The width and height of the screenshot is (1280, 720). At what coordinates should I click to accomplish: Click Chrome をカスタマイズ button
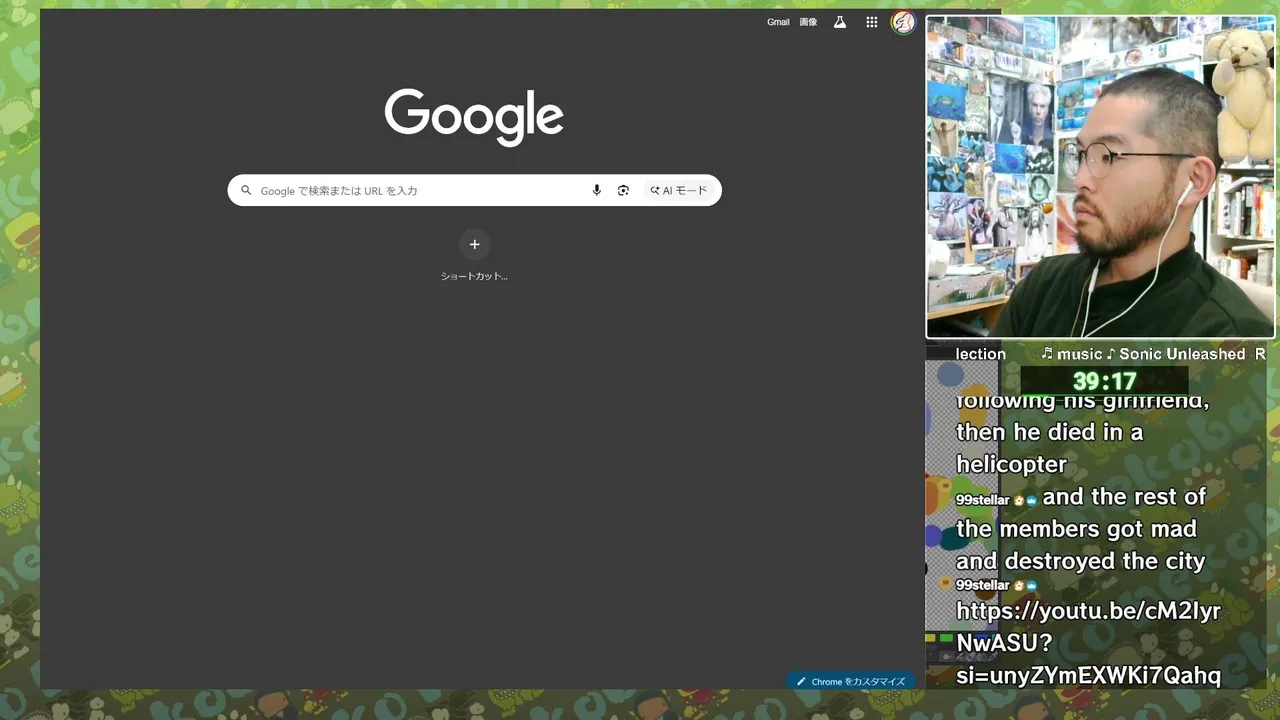[850, 681]
